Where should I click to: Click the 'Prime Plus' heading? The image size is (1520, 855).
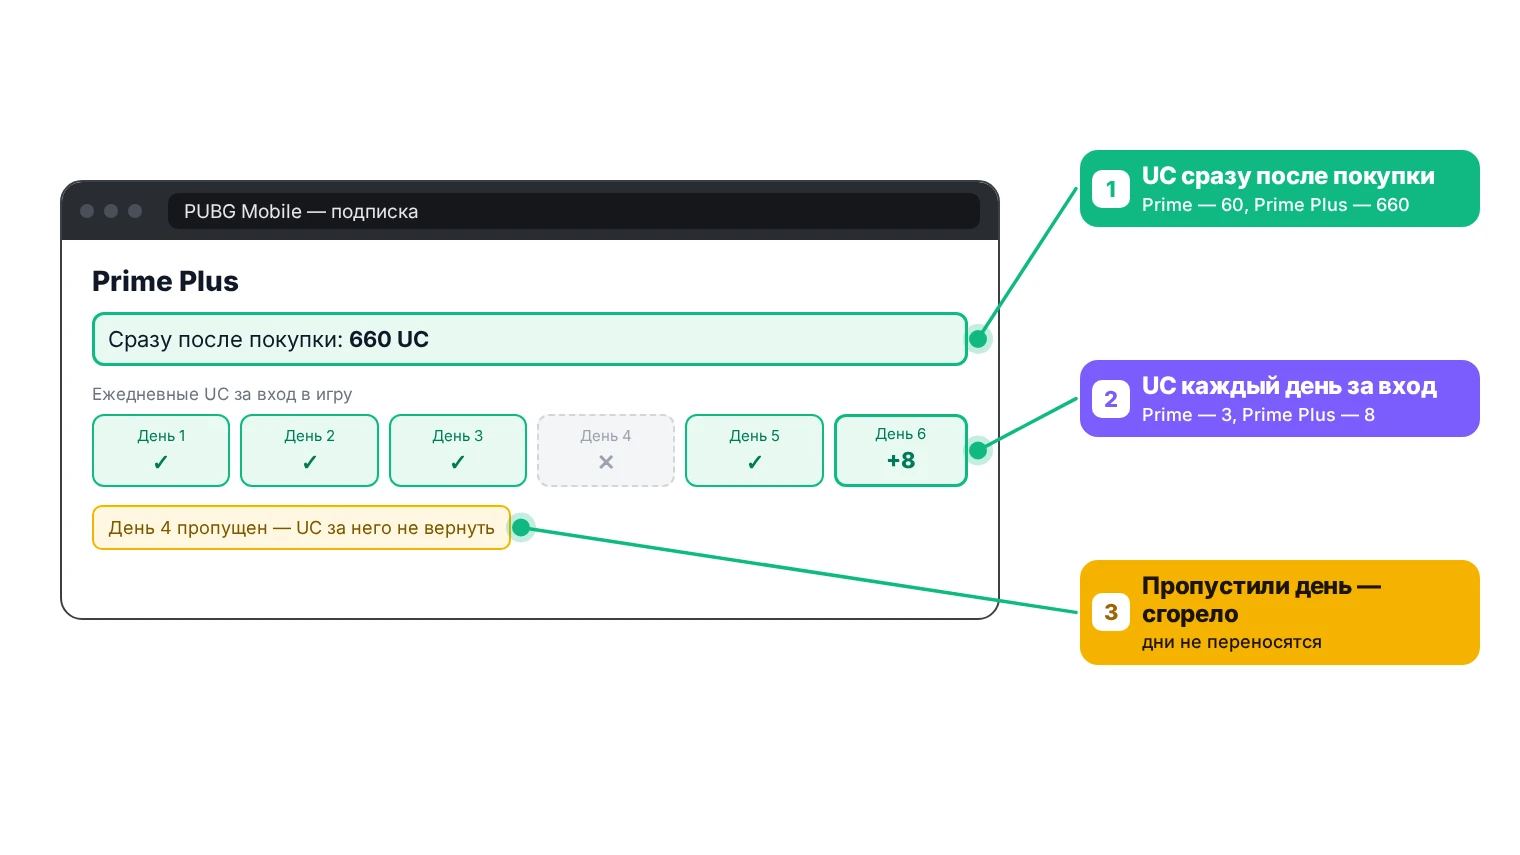(165, 281)
